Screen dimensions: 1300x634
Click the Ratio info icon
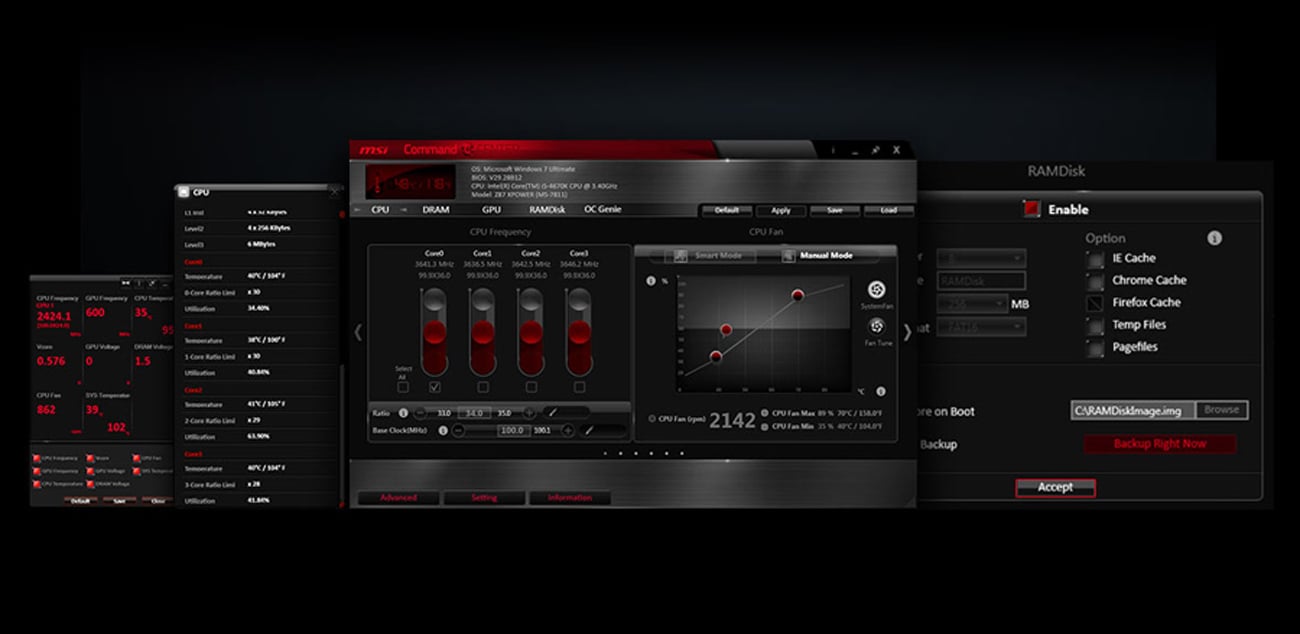pyautogui.click(x=403, y=412)
